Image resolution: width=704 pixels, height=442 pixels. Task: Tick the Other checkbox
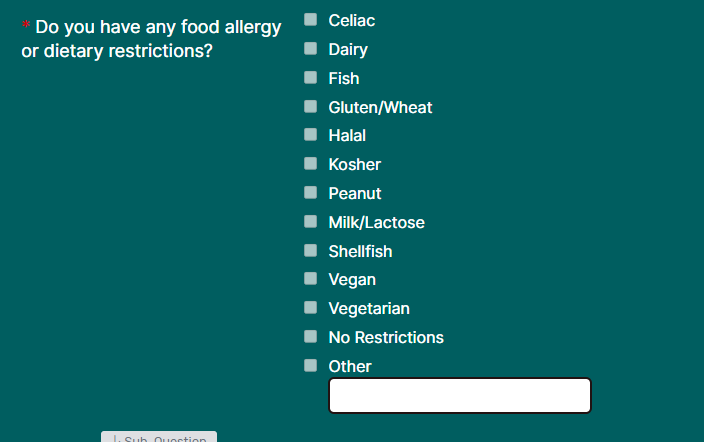pyautogui.click(x=311, y=365)
